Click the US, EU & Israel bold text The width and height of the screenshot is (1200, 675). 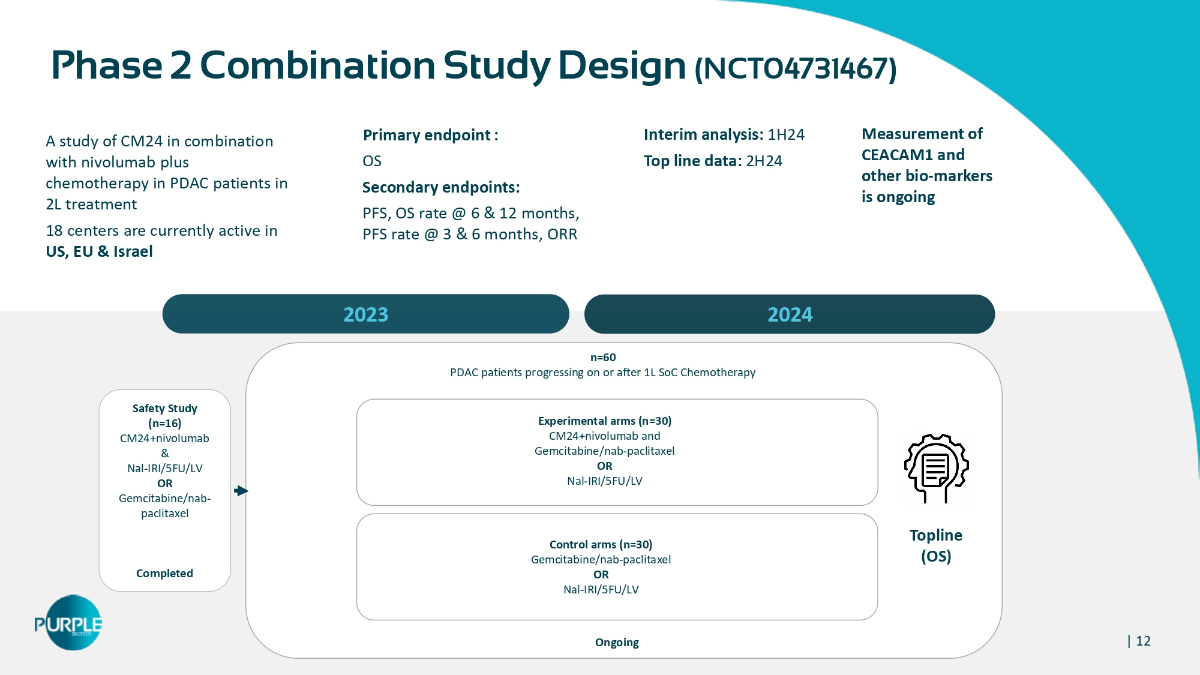tap(99, 251)
